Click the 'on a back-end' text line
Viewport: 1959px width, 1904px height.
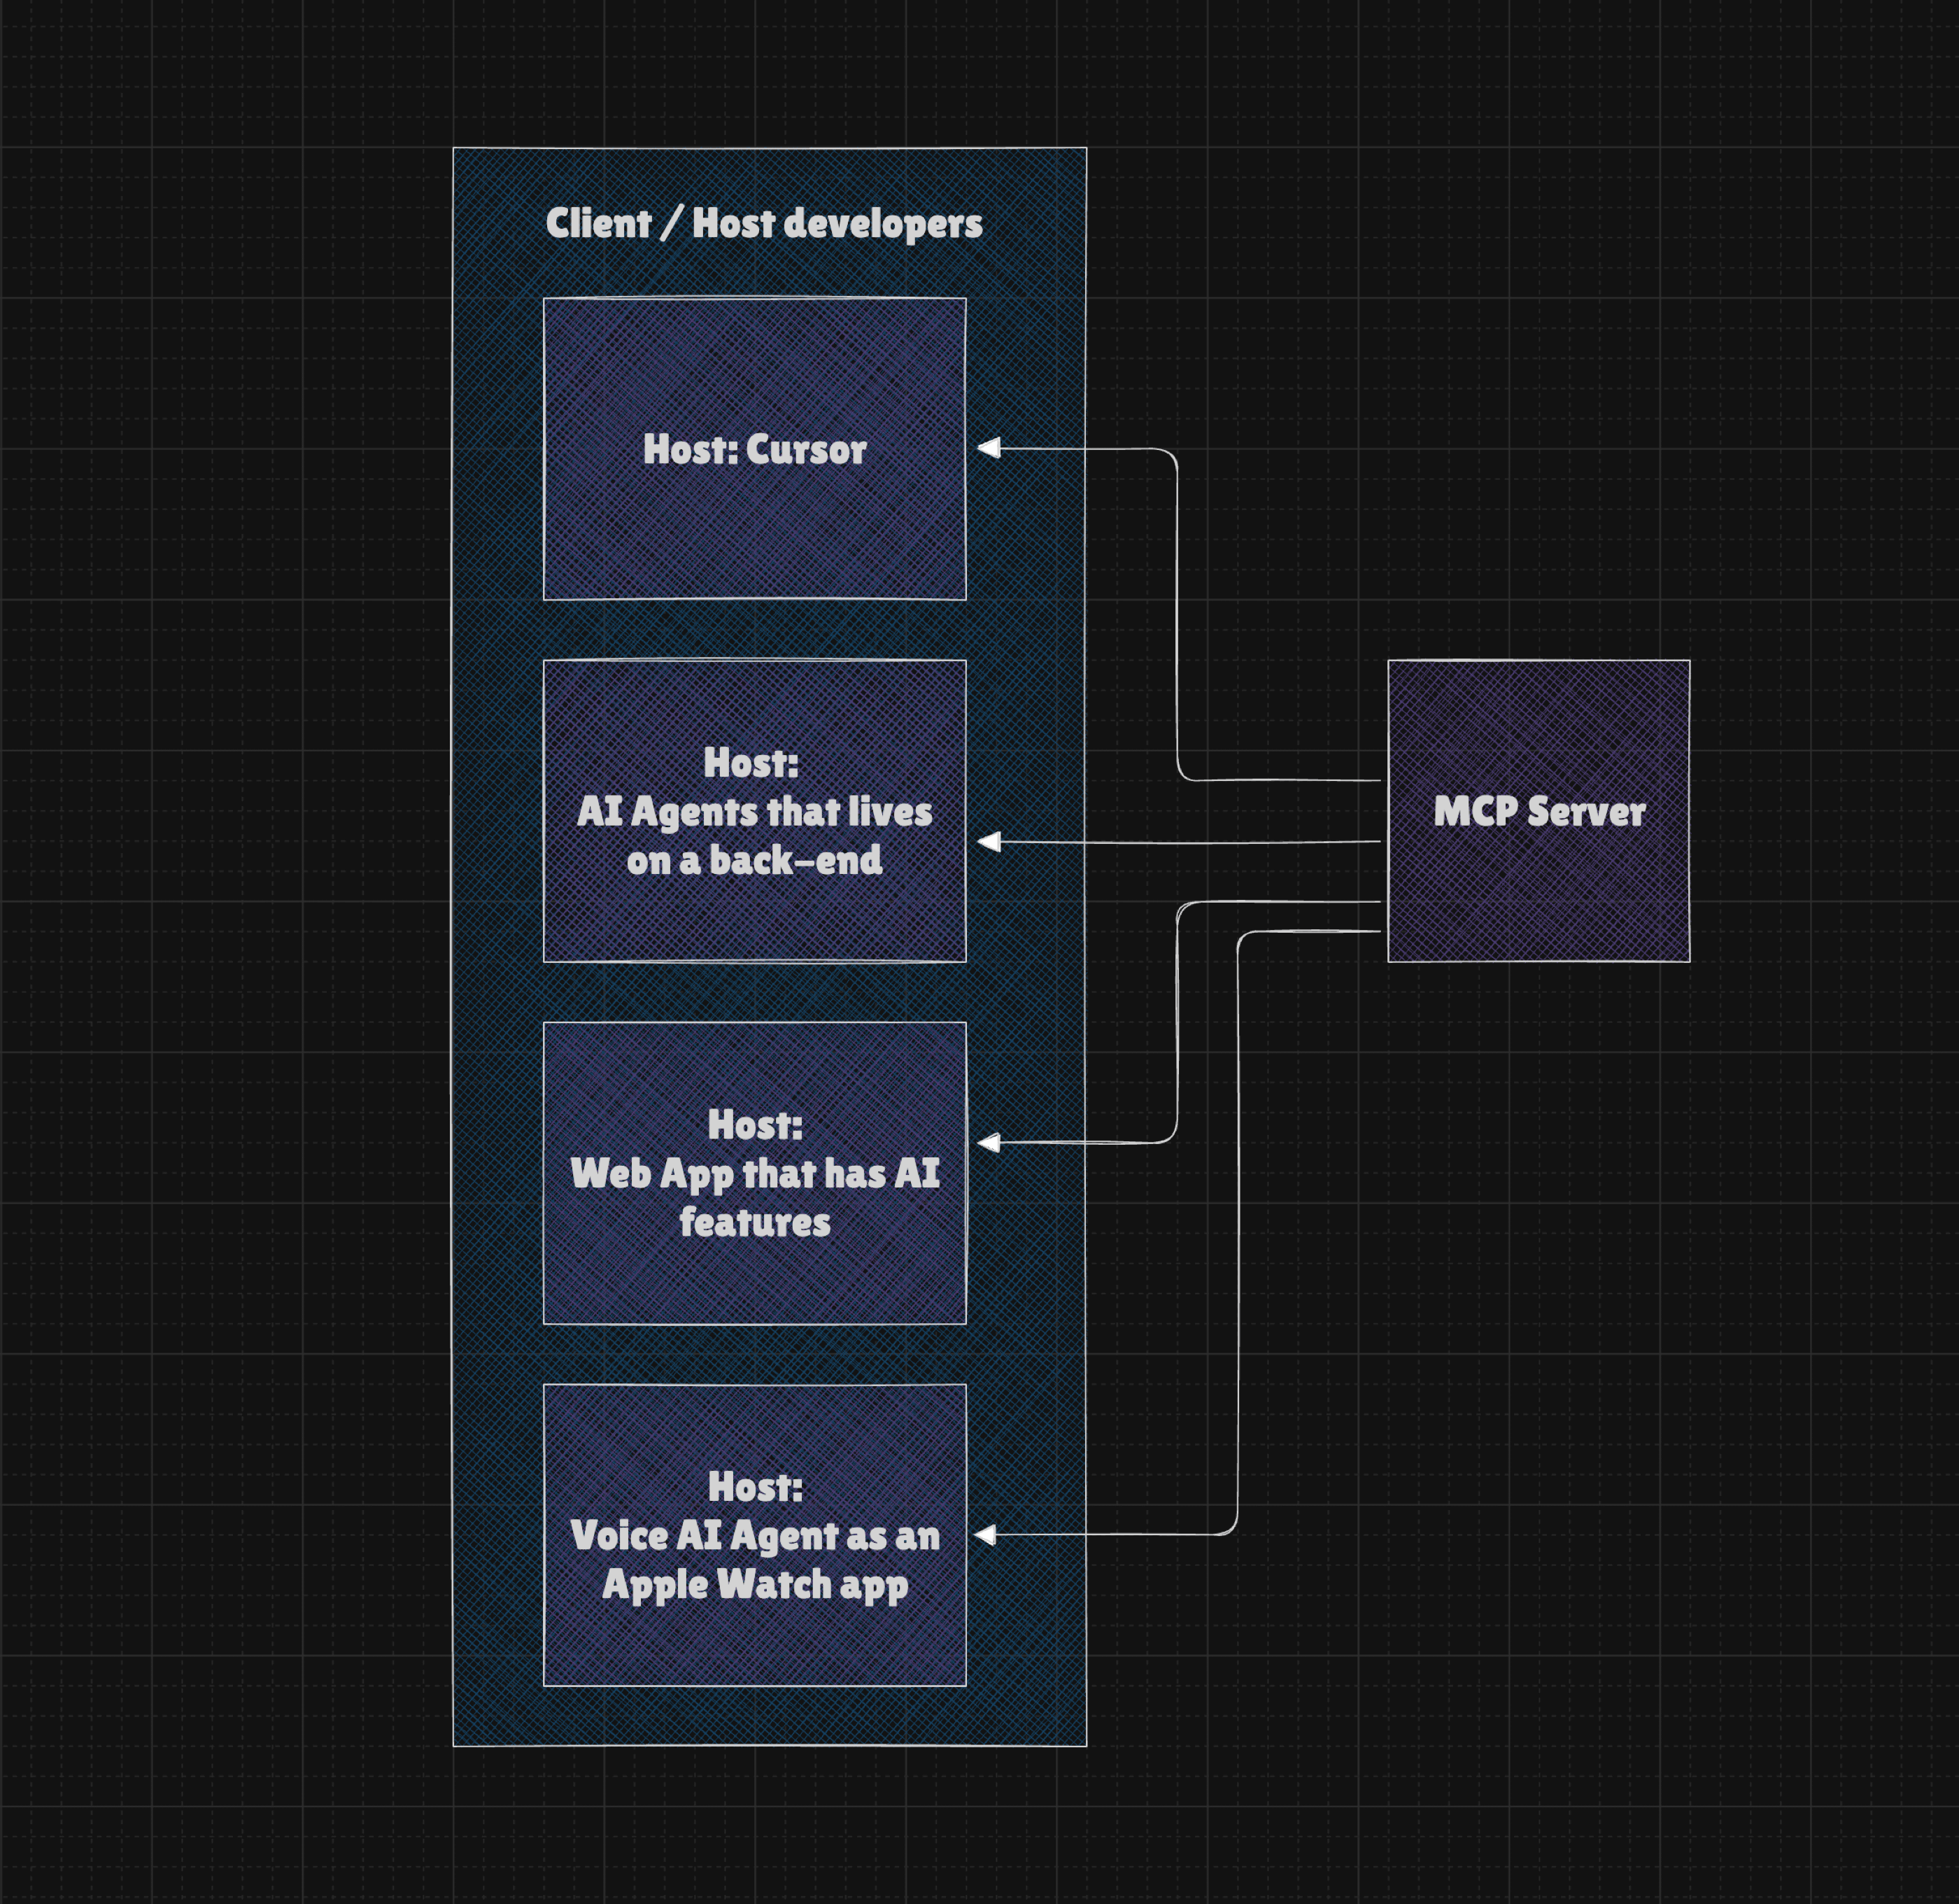[x=755, y=860]
